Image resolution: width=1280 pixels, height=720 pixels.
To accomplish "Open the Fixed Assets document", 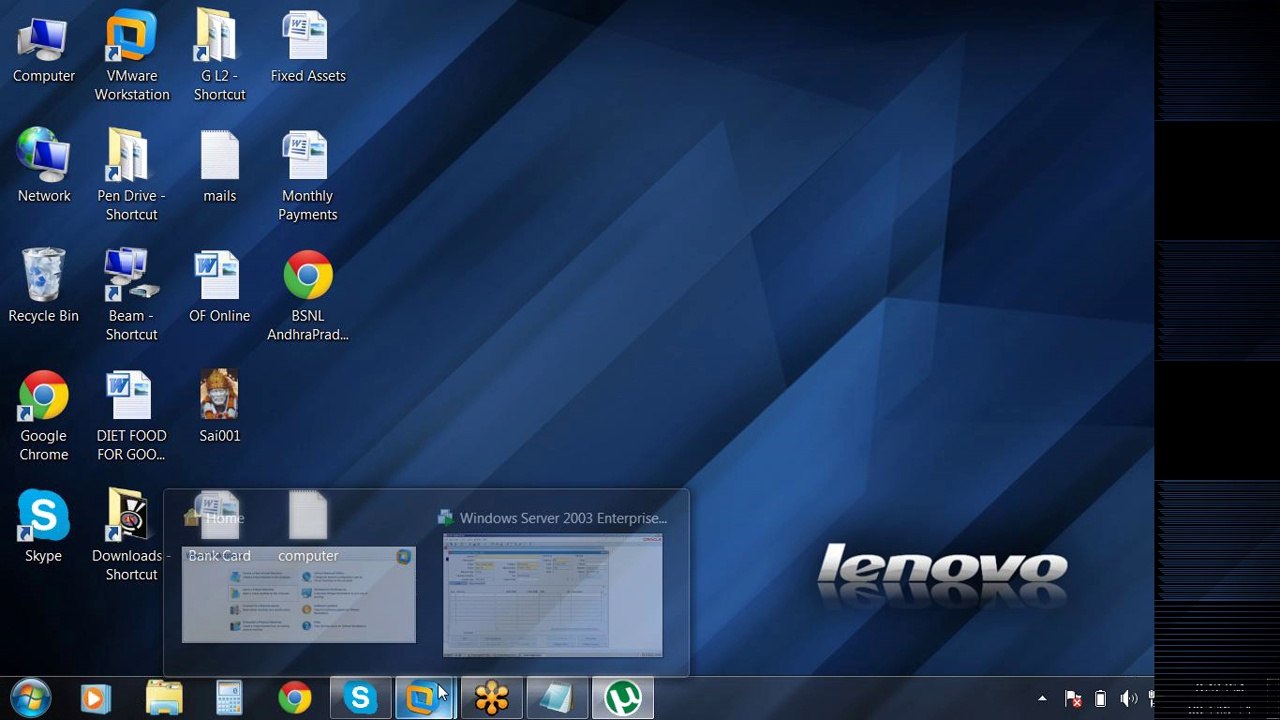I will 307,47.
